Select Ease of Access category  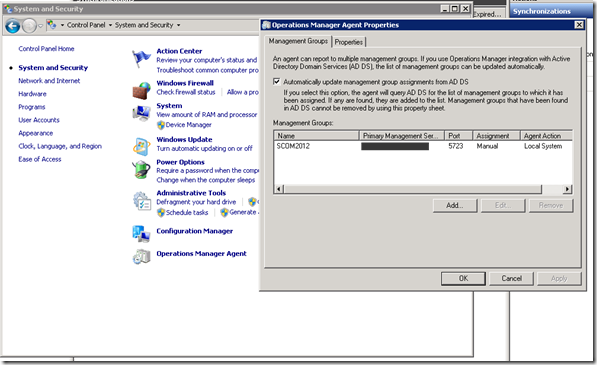(x=40, y=159)
